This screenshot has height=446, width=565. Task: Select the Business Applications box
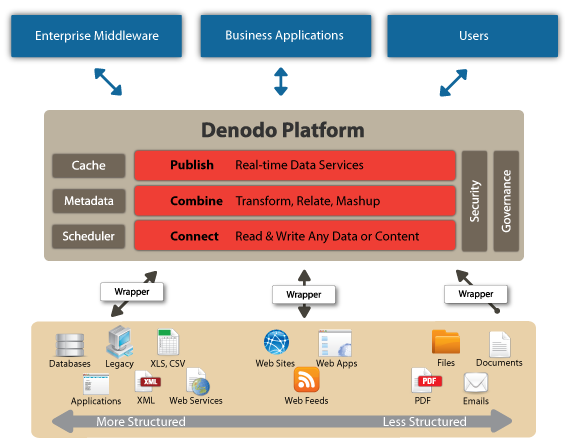pos(286,36)
